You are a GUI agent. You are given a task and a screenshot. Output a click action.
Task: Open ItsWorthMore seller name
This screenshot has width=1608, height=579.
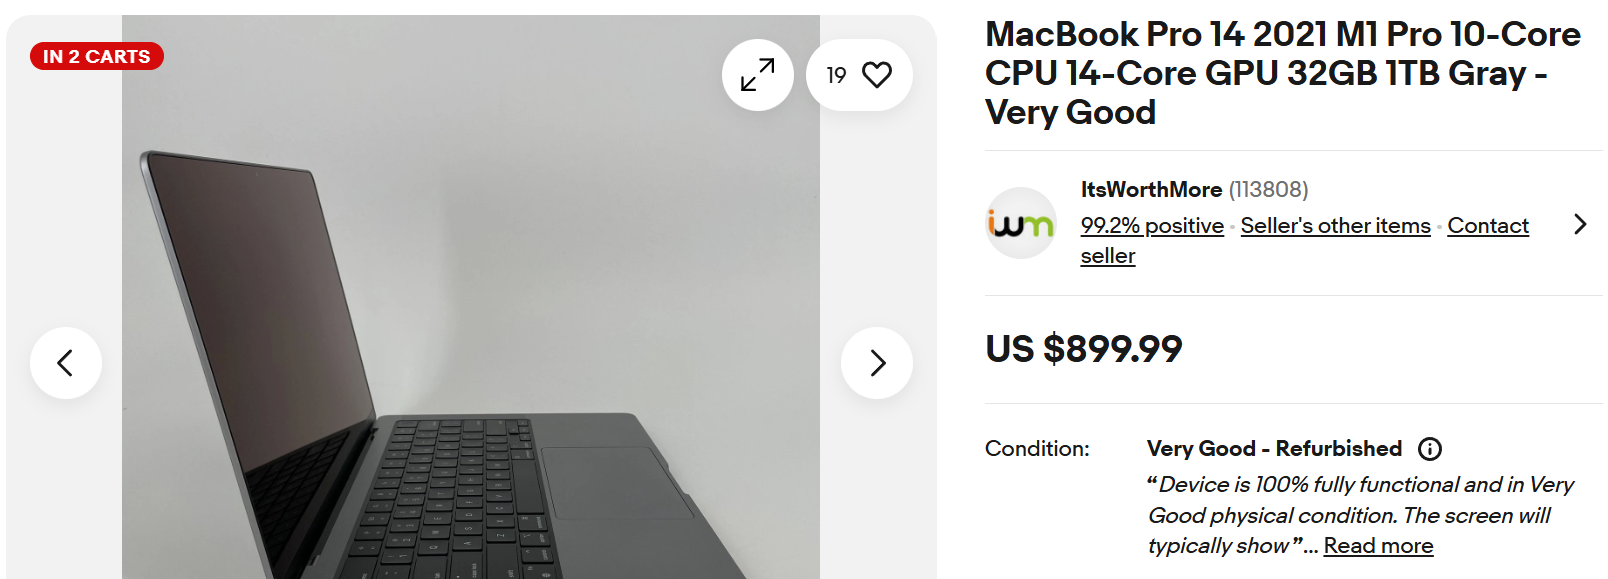tap(1151, 190)
